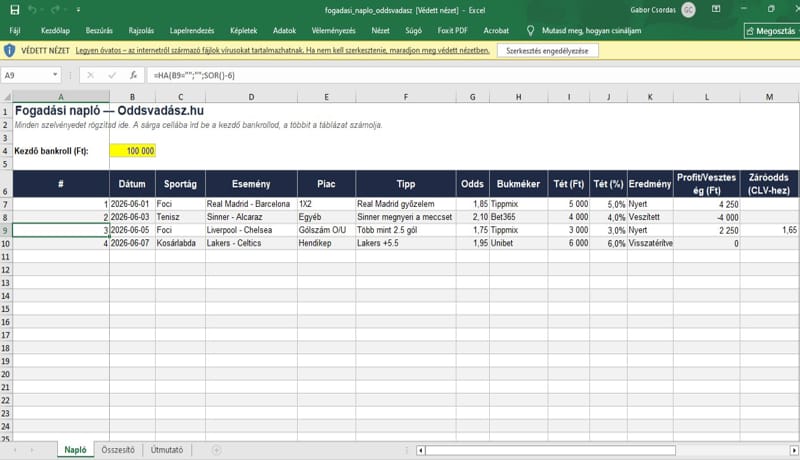The image size is (800, 460).
Task: Click the Redo arrow icon
Action: 55,10
